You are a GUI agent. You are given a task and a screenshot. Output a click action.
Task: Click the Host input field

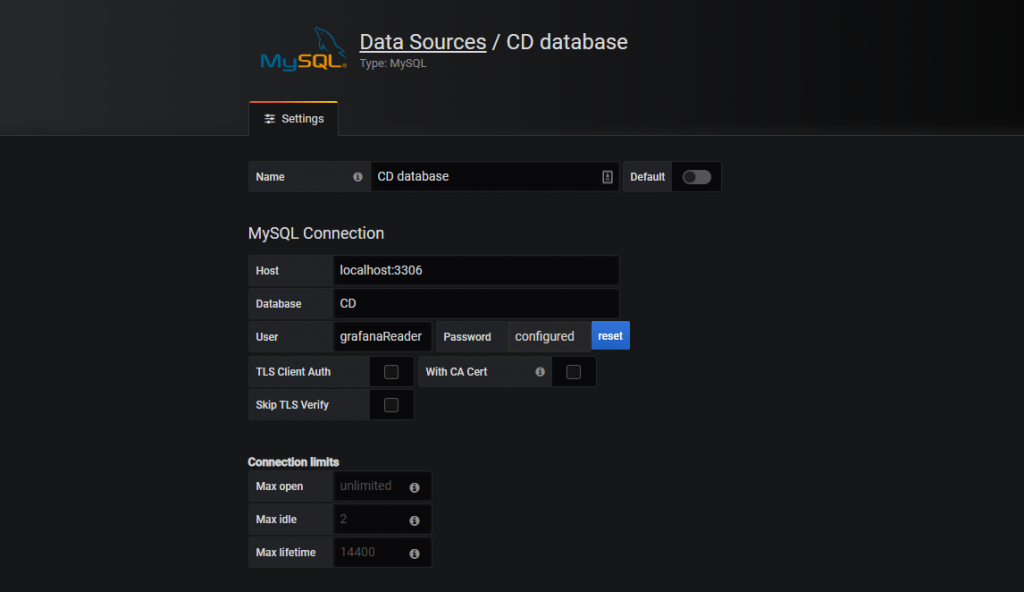click(475, 271)
